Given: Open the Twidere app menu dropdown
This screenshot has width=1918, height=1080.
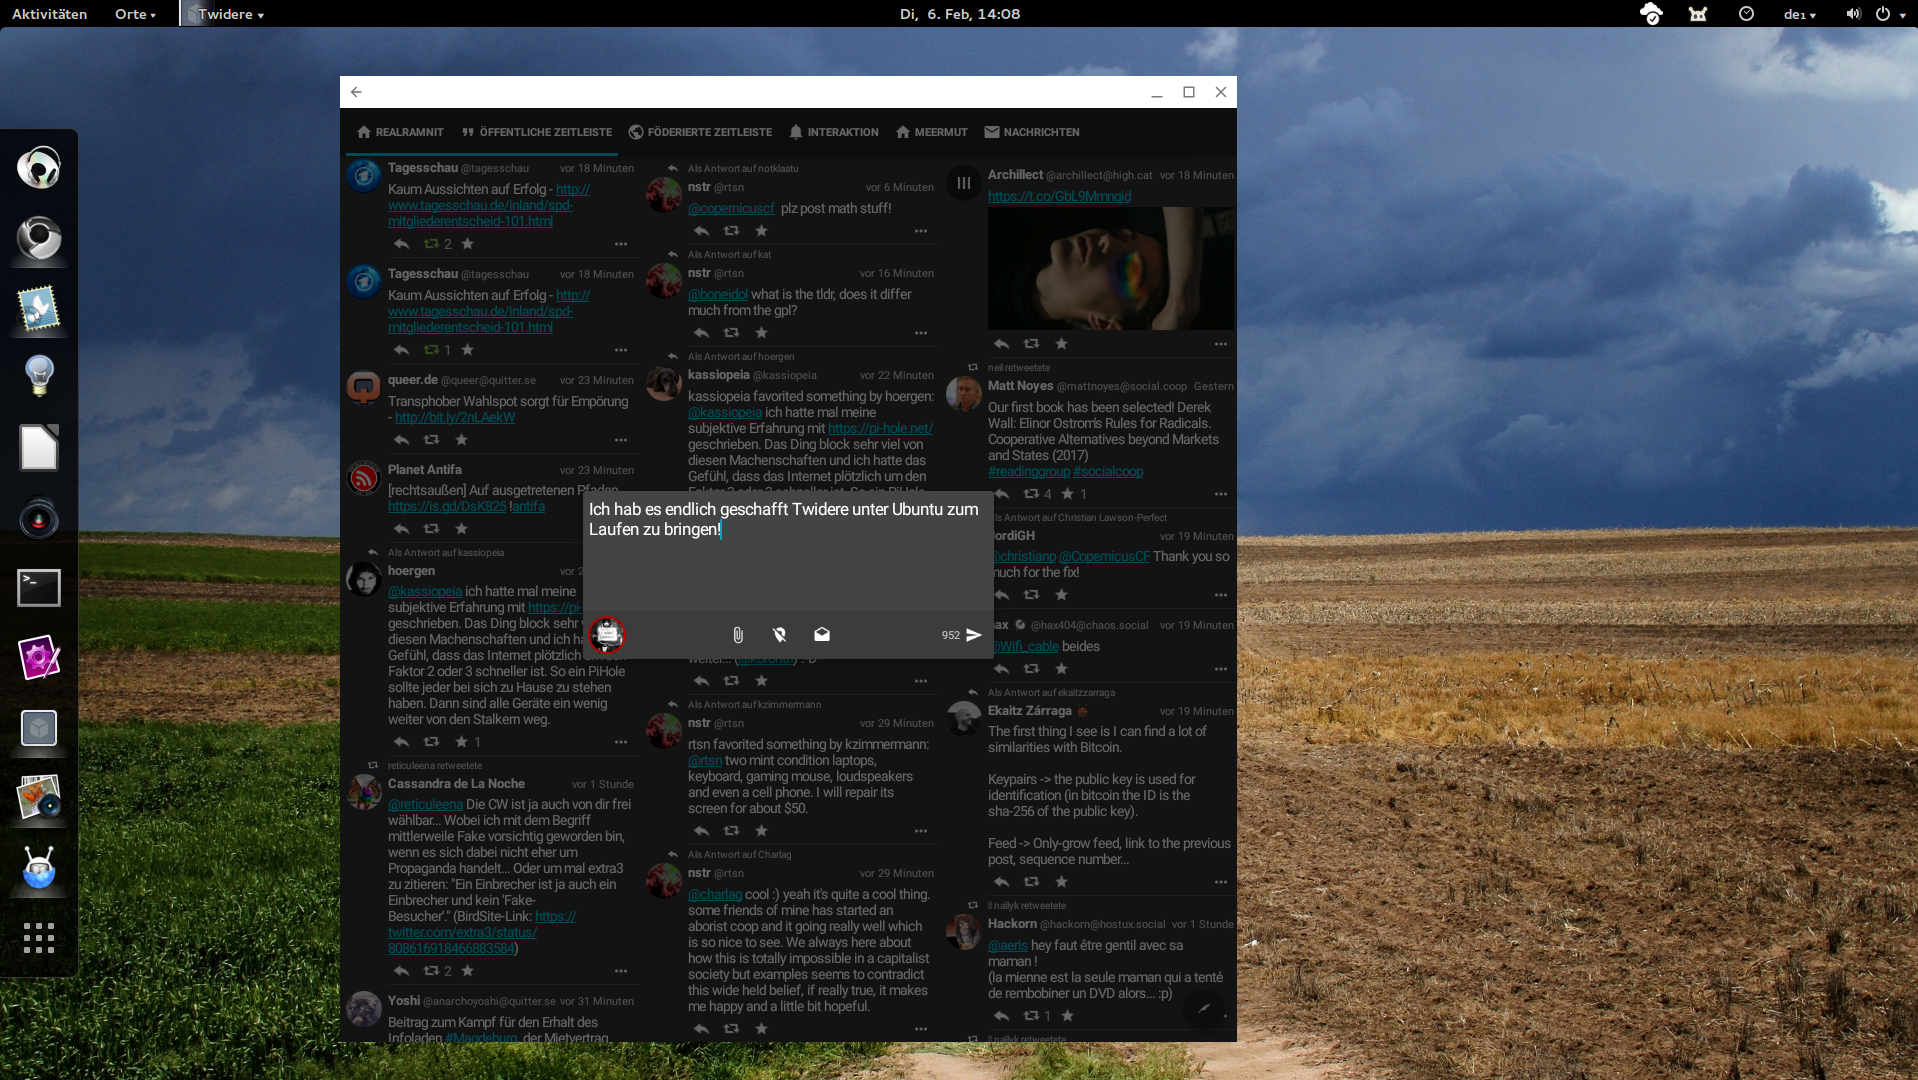Looking at the screenshot, I should [x=230, y=14].
